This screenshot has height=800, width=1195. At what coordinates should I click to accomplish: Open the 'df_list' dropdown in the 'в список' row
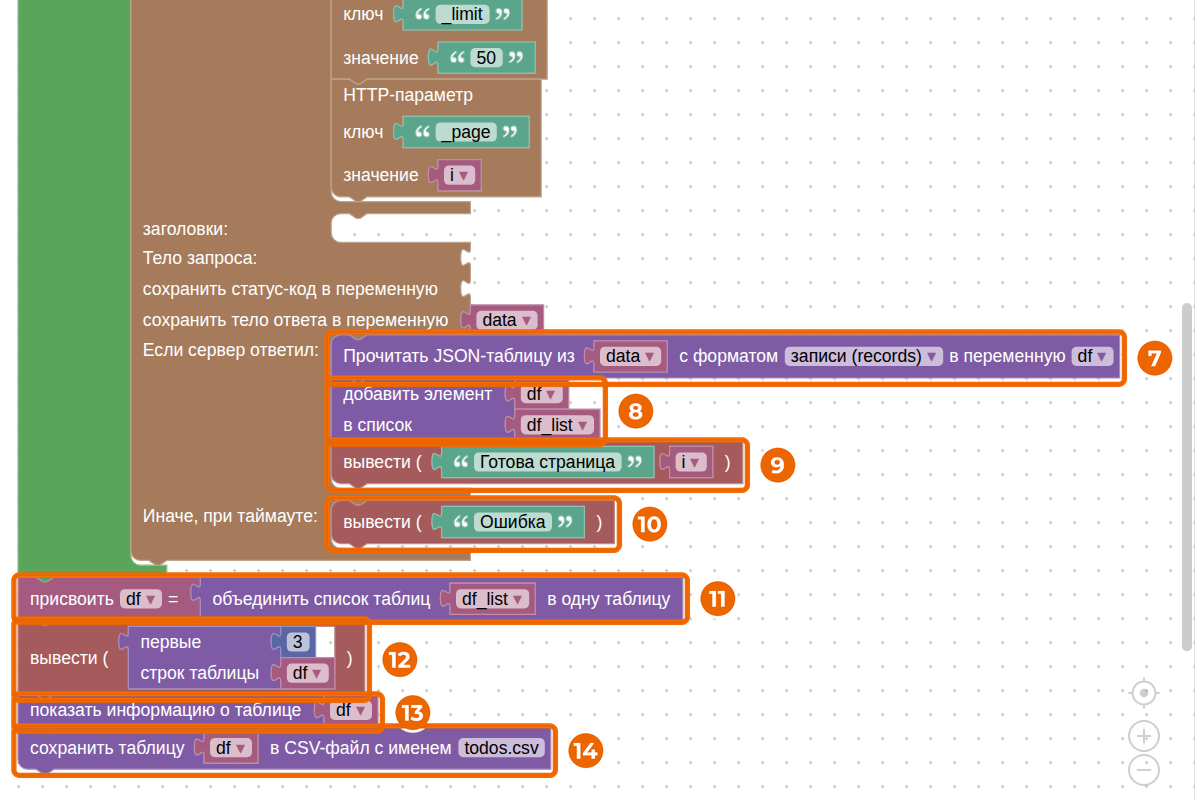[558, 425]
